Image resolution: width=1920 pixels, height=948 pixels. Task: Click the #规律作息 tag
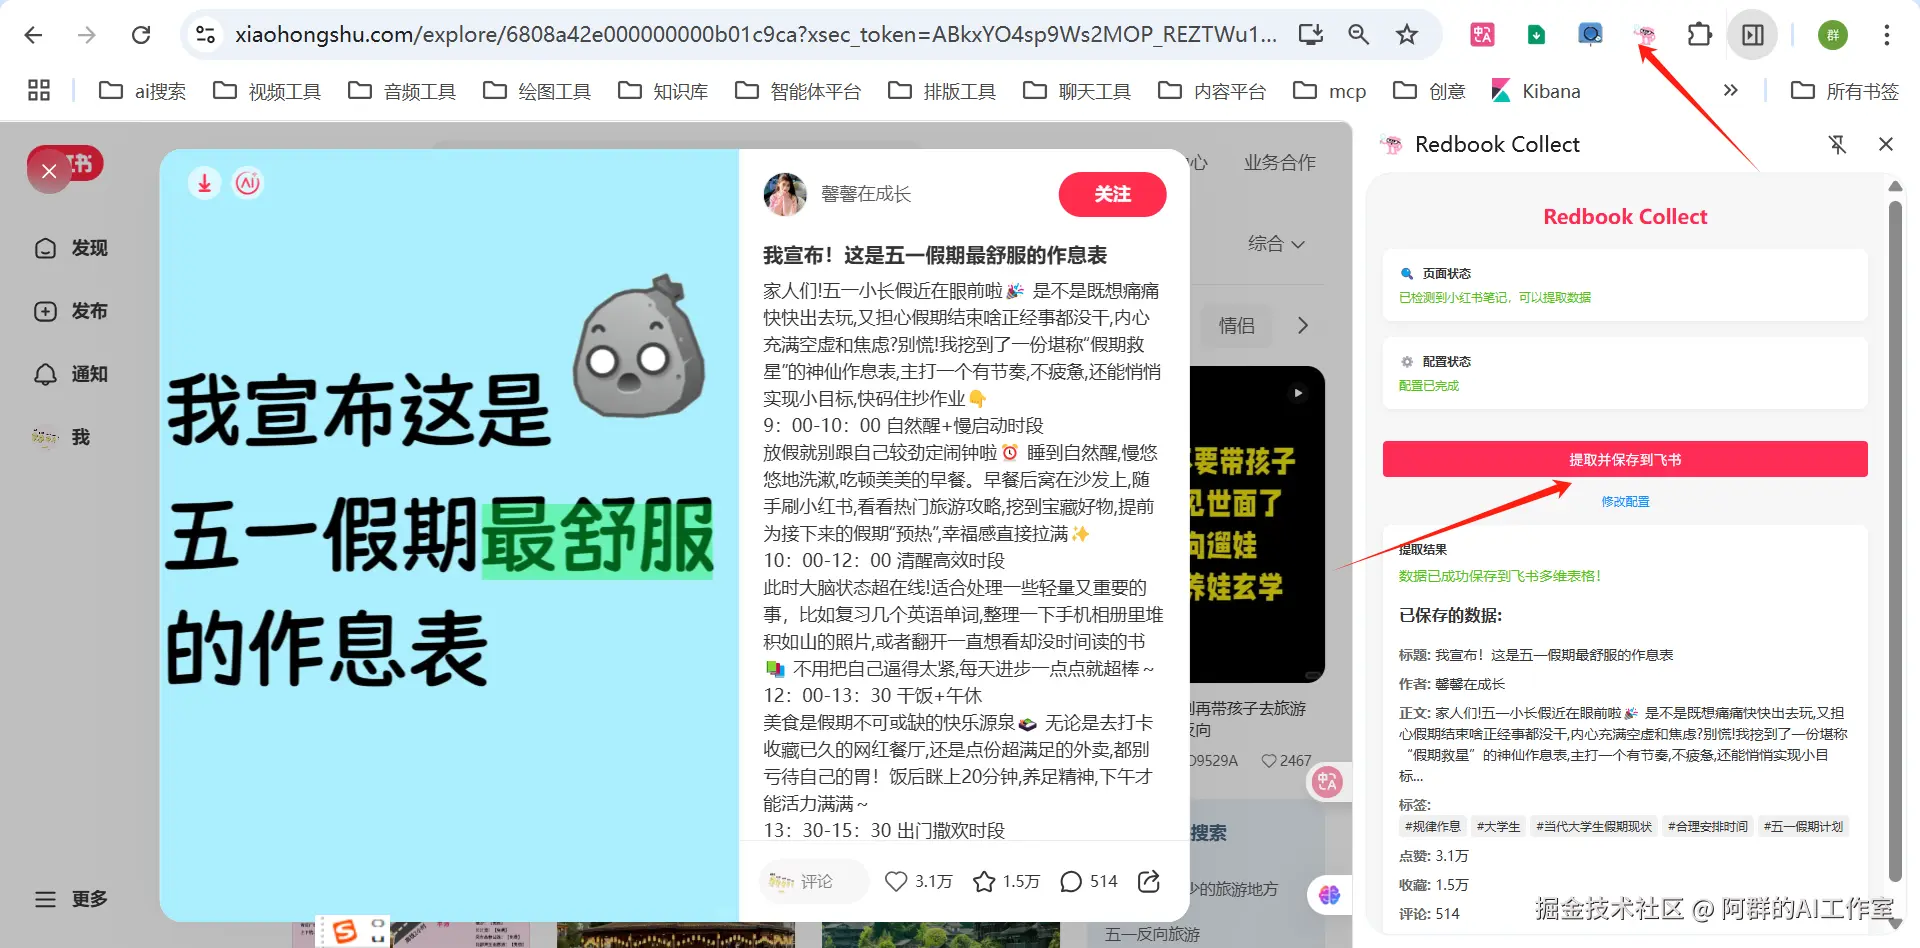(x=1432, y=827)
